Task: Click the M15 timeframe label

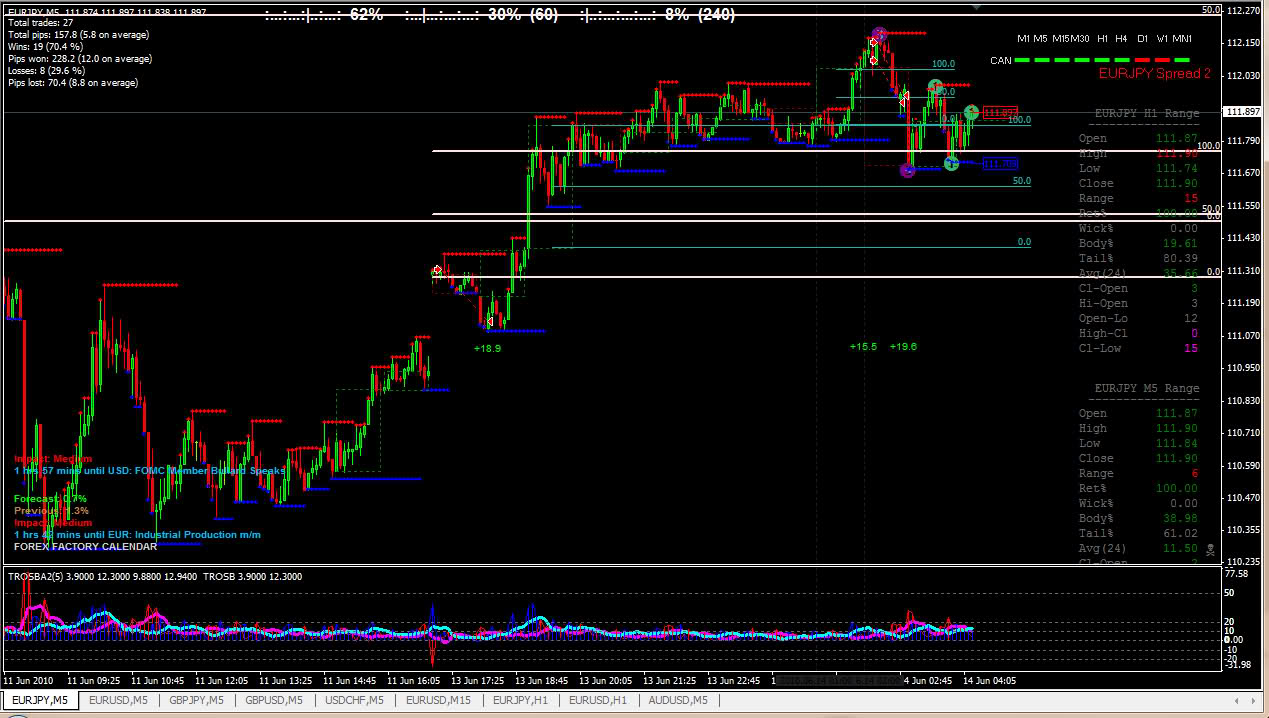Action: pyautogui.click(x=1061, y=38)
